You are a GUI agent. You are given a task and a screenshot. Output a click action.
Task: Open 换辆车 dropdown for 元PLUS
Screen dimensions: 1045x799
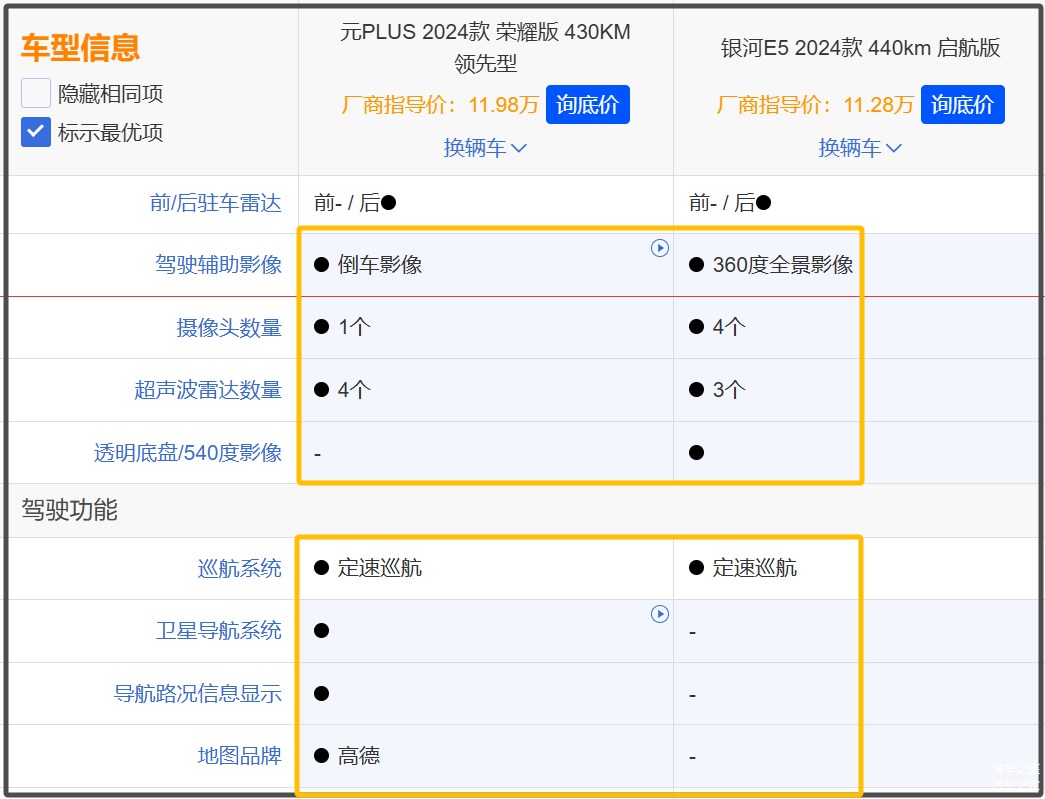click(485, 148)
